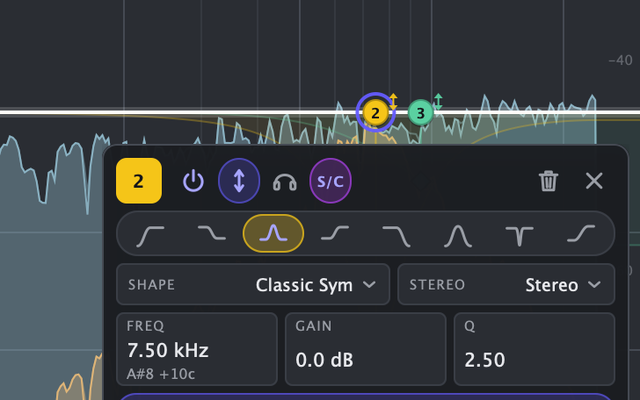Solo the band with headphones icon
This screenshot has height=400, width=640.
[284, 182]
